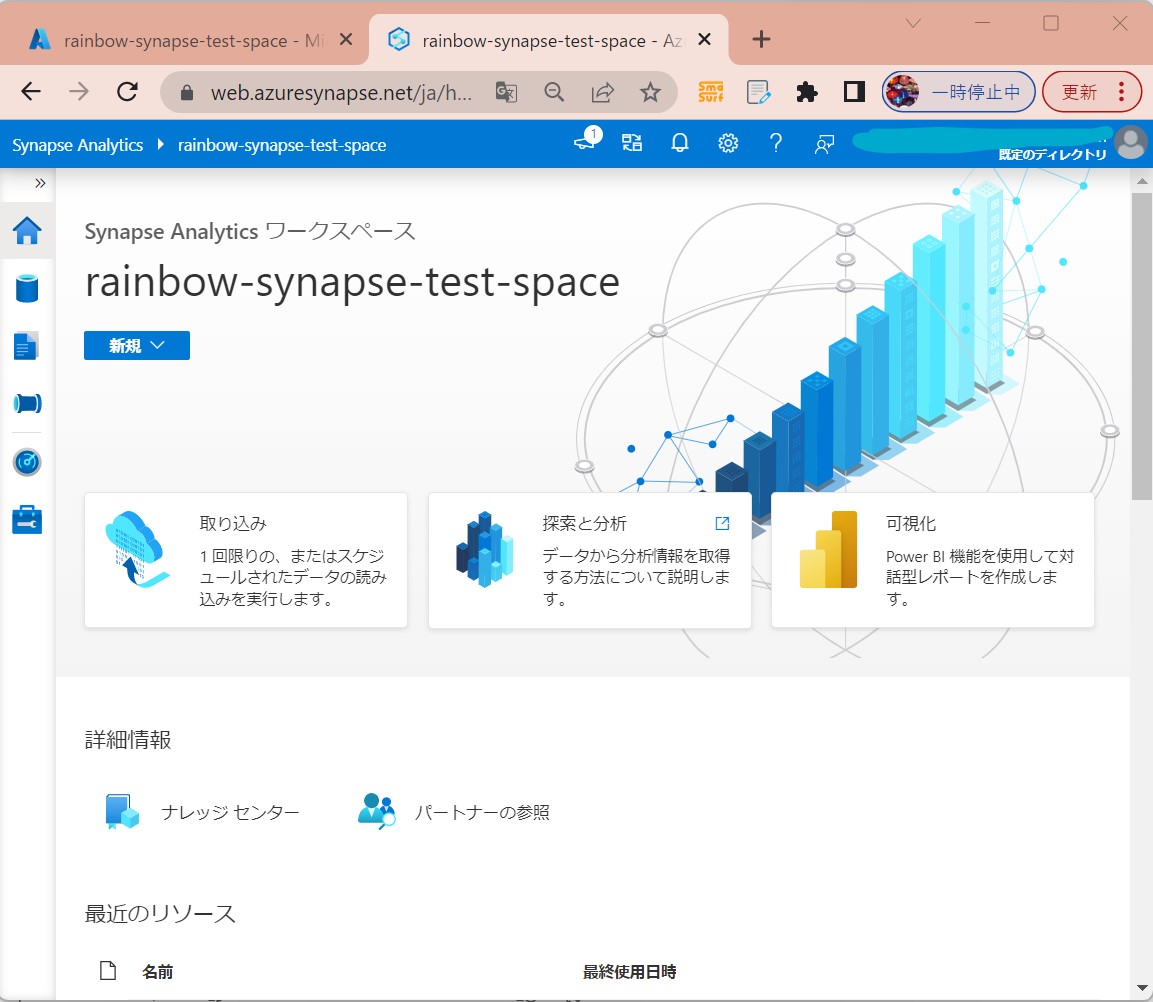Open the 取り込み card
The width and height of the screenshot is (1153, 1002).
[246, 560]
